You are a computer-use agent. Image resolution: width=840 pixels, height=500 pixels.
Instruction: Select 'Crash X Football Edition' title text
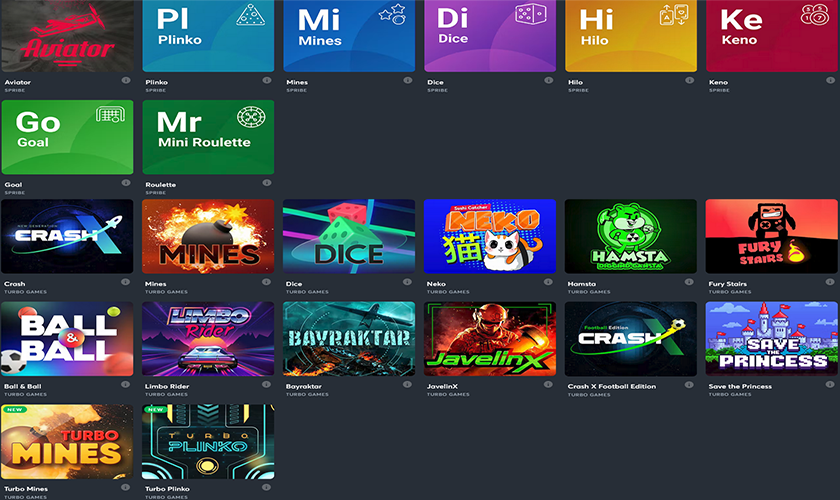612,386
